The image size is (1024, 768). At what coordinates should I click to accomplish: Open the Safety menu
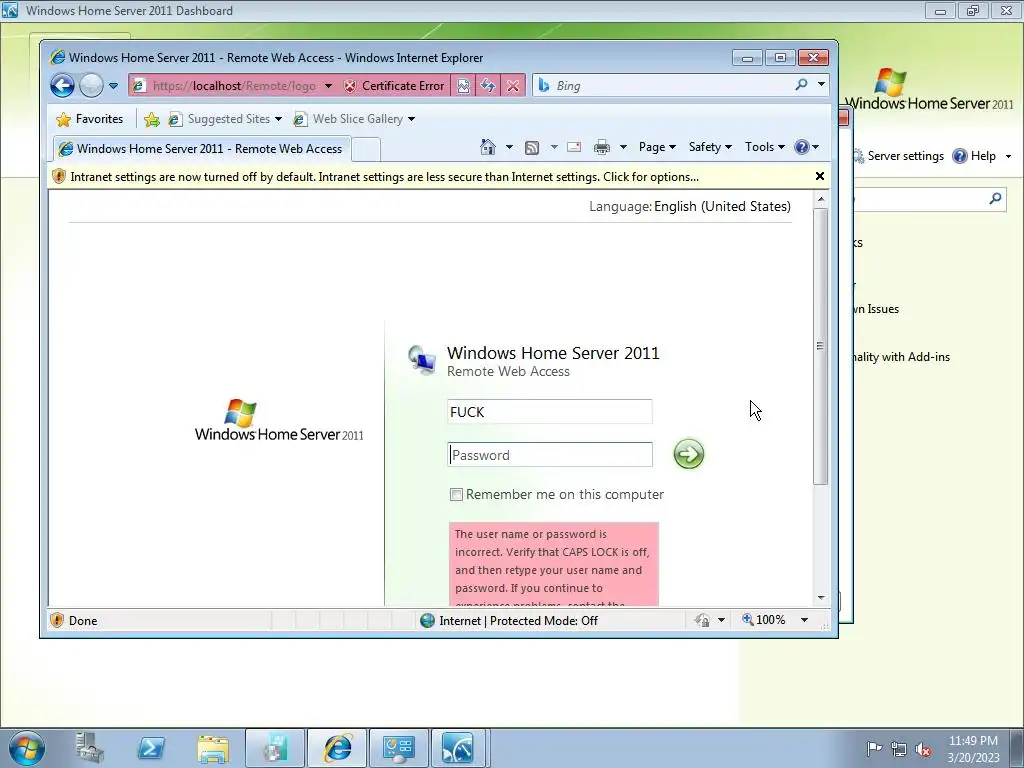click(x=710, y=147)
